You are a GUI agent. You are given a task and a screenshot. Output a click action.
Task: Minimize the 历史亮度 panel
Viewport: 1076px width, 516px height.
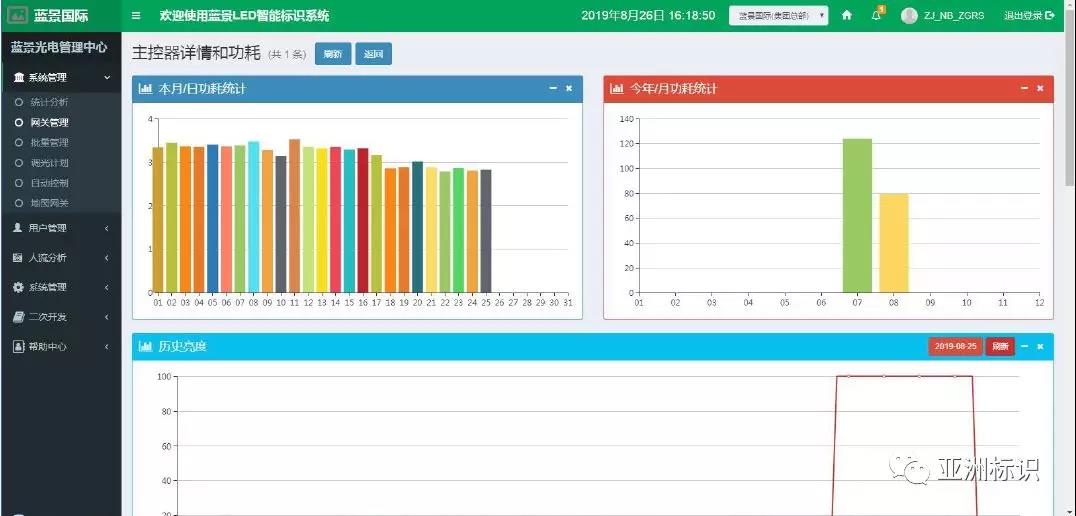[1024, 346]
